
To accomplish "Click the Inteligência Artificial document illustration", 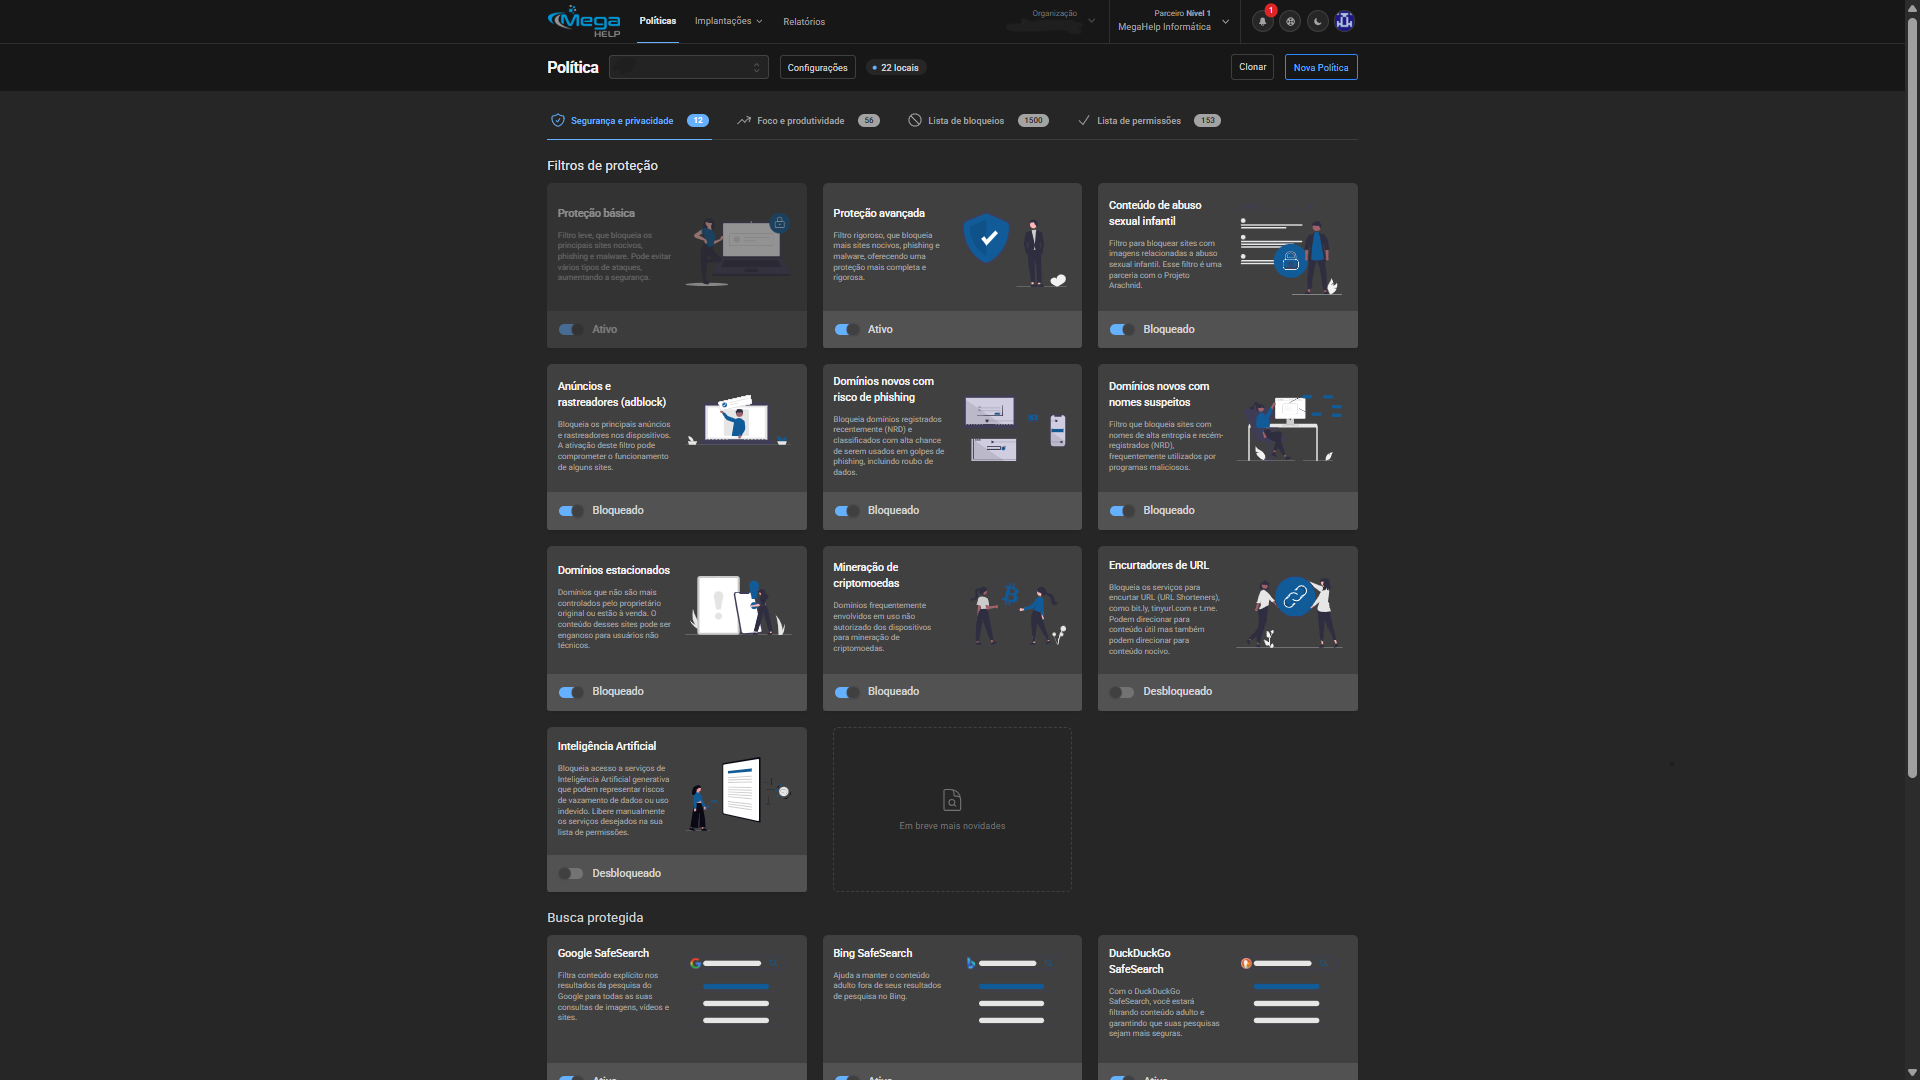I will pyautogui.click(x=741, y=794).
